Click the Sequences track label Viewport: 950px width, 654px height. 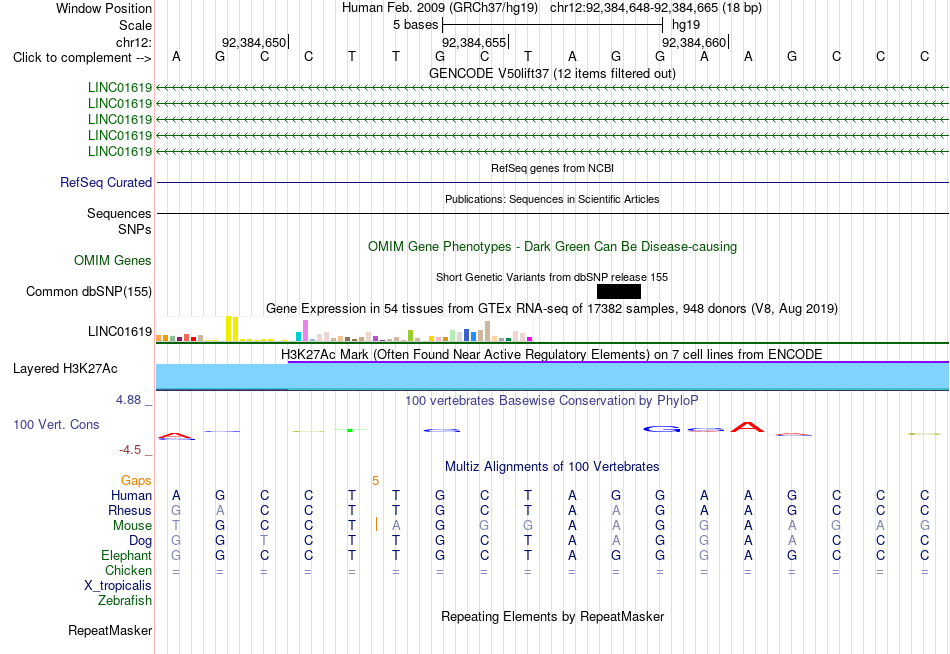click(x=119, y=213)
